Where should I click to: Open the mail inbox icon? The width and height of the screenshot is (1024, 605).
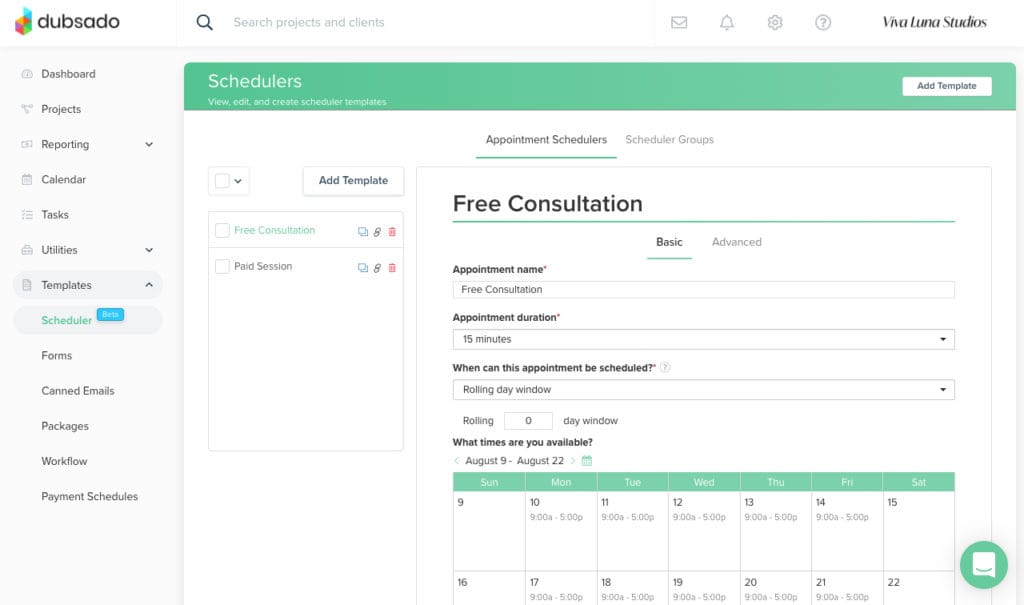[x=679, y=22]
